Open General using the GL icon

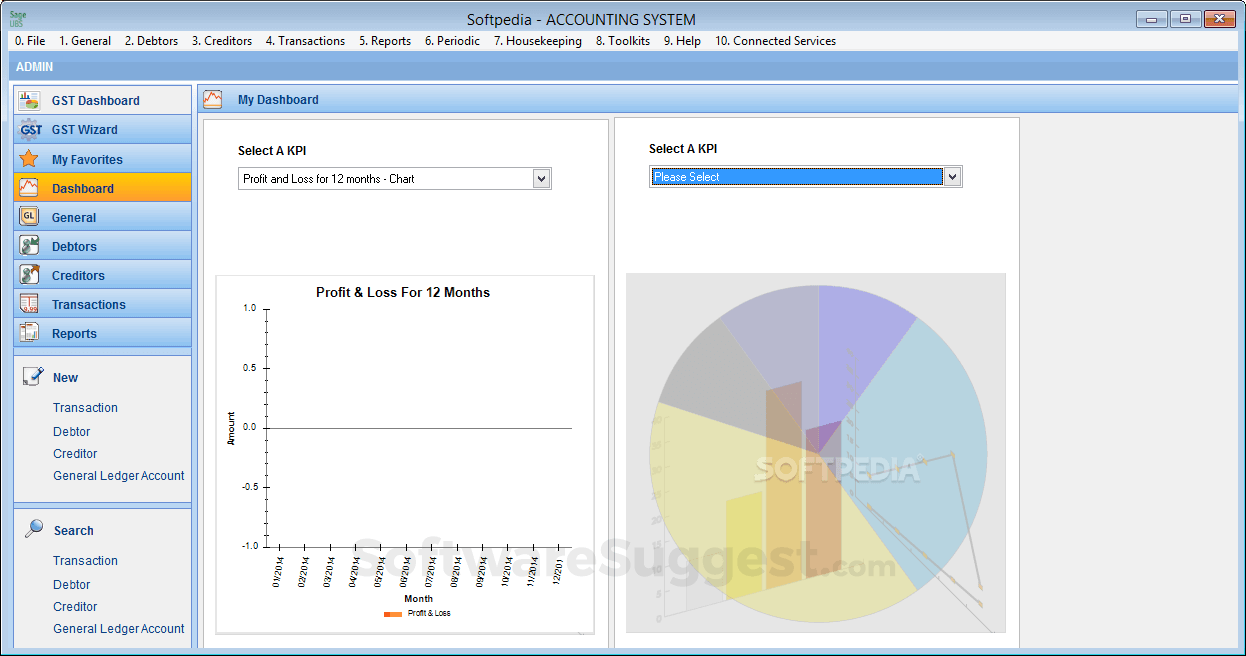pos(28,216)
